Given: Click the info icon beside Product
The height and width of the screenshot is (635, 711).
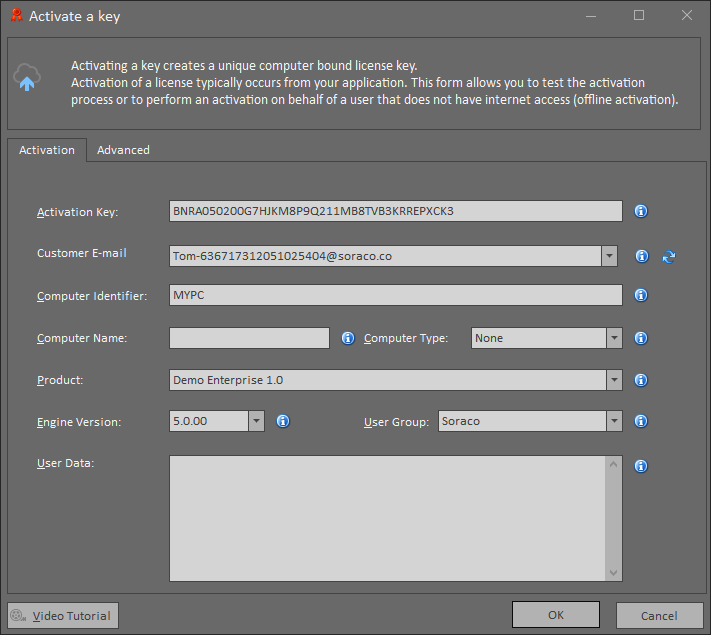Looking at the screenshot, I should pos(641,380).
